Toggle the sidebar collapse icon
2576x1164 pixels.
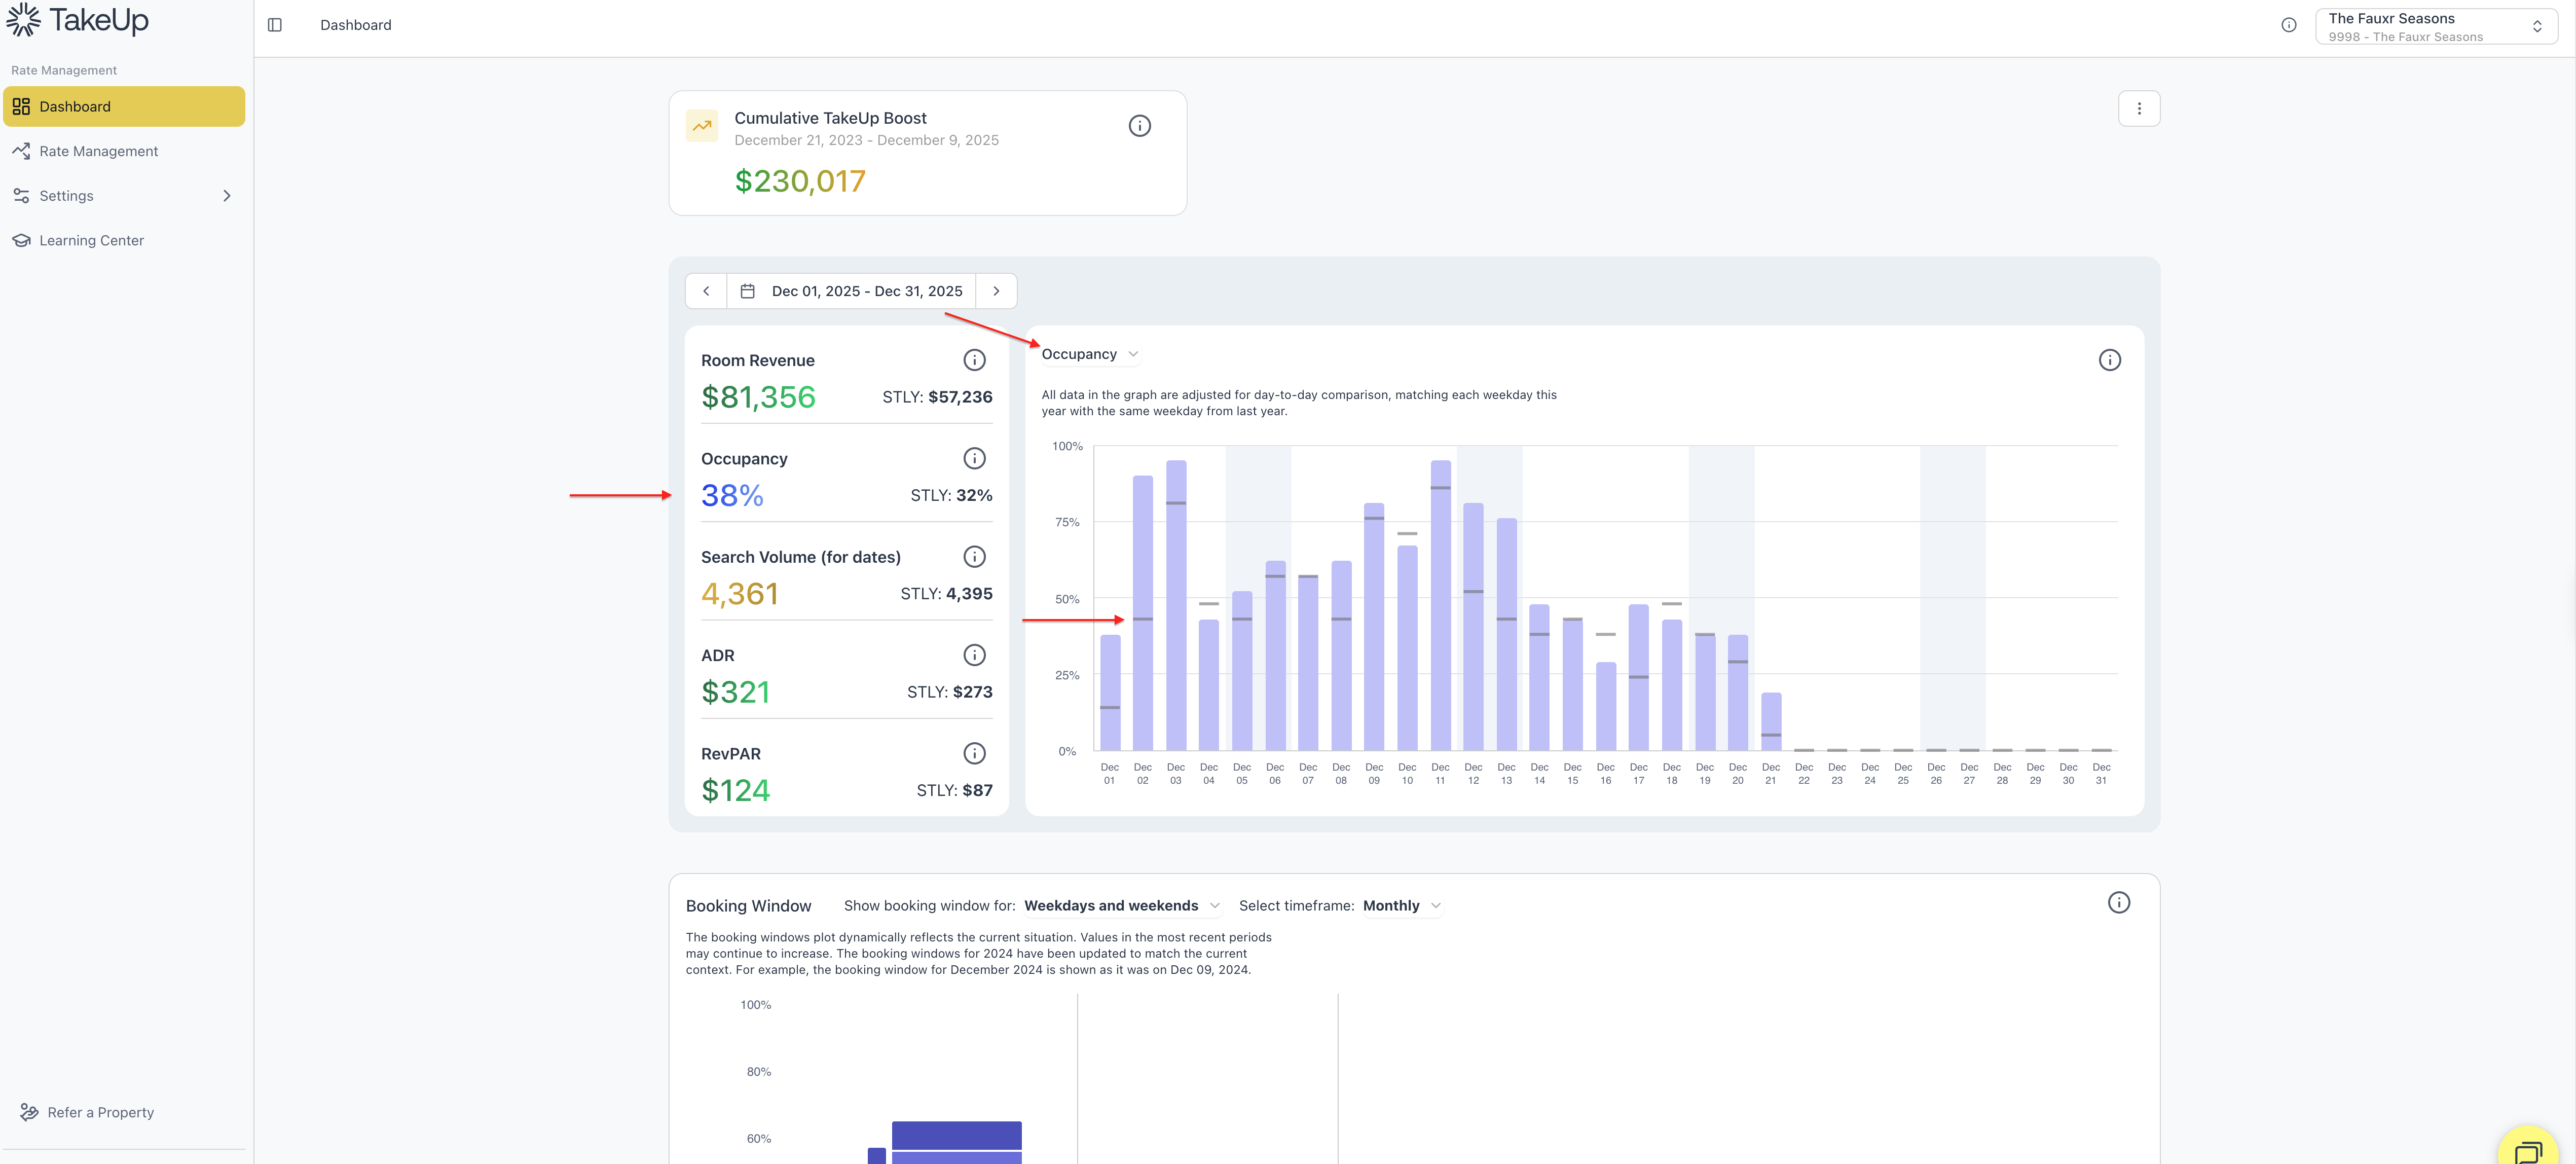(275, 25)
